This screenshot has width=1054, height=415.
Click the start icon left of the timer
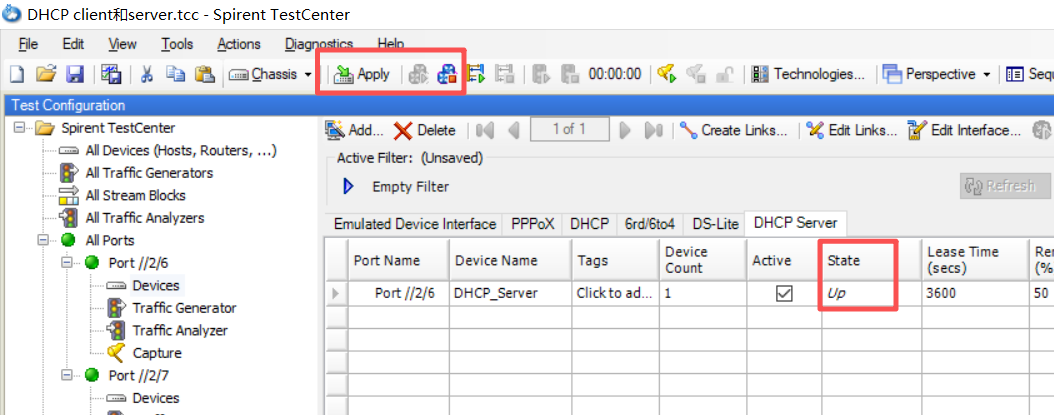pyautogui.click(x=541, y=74)
